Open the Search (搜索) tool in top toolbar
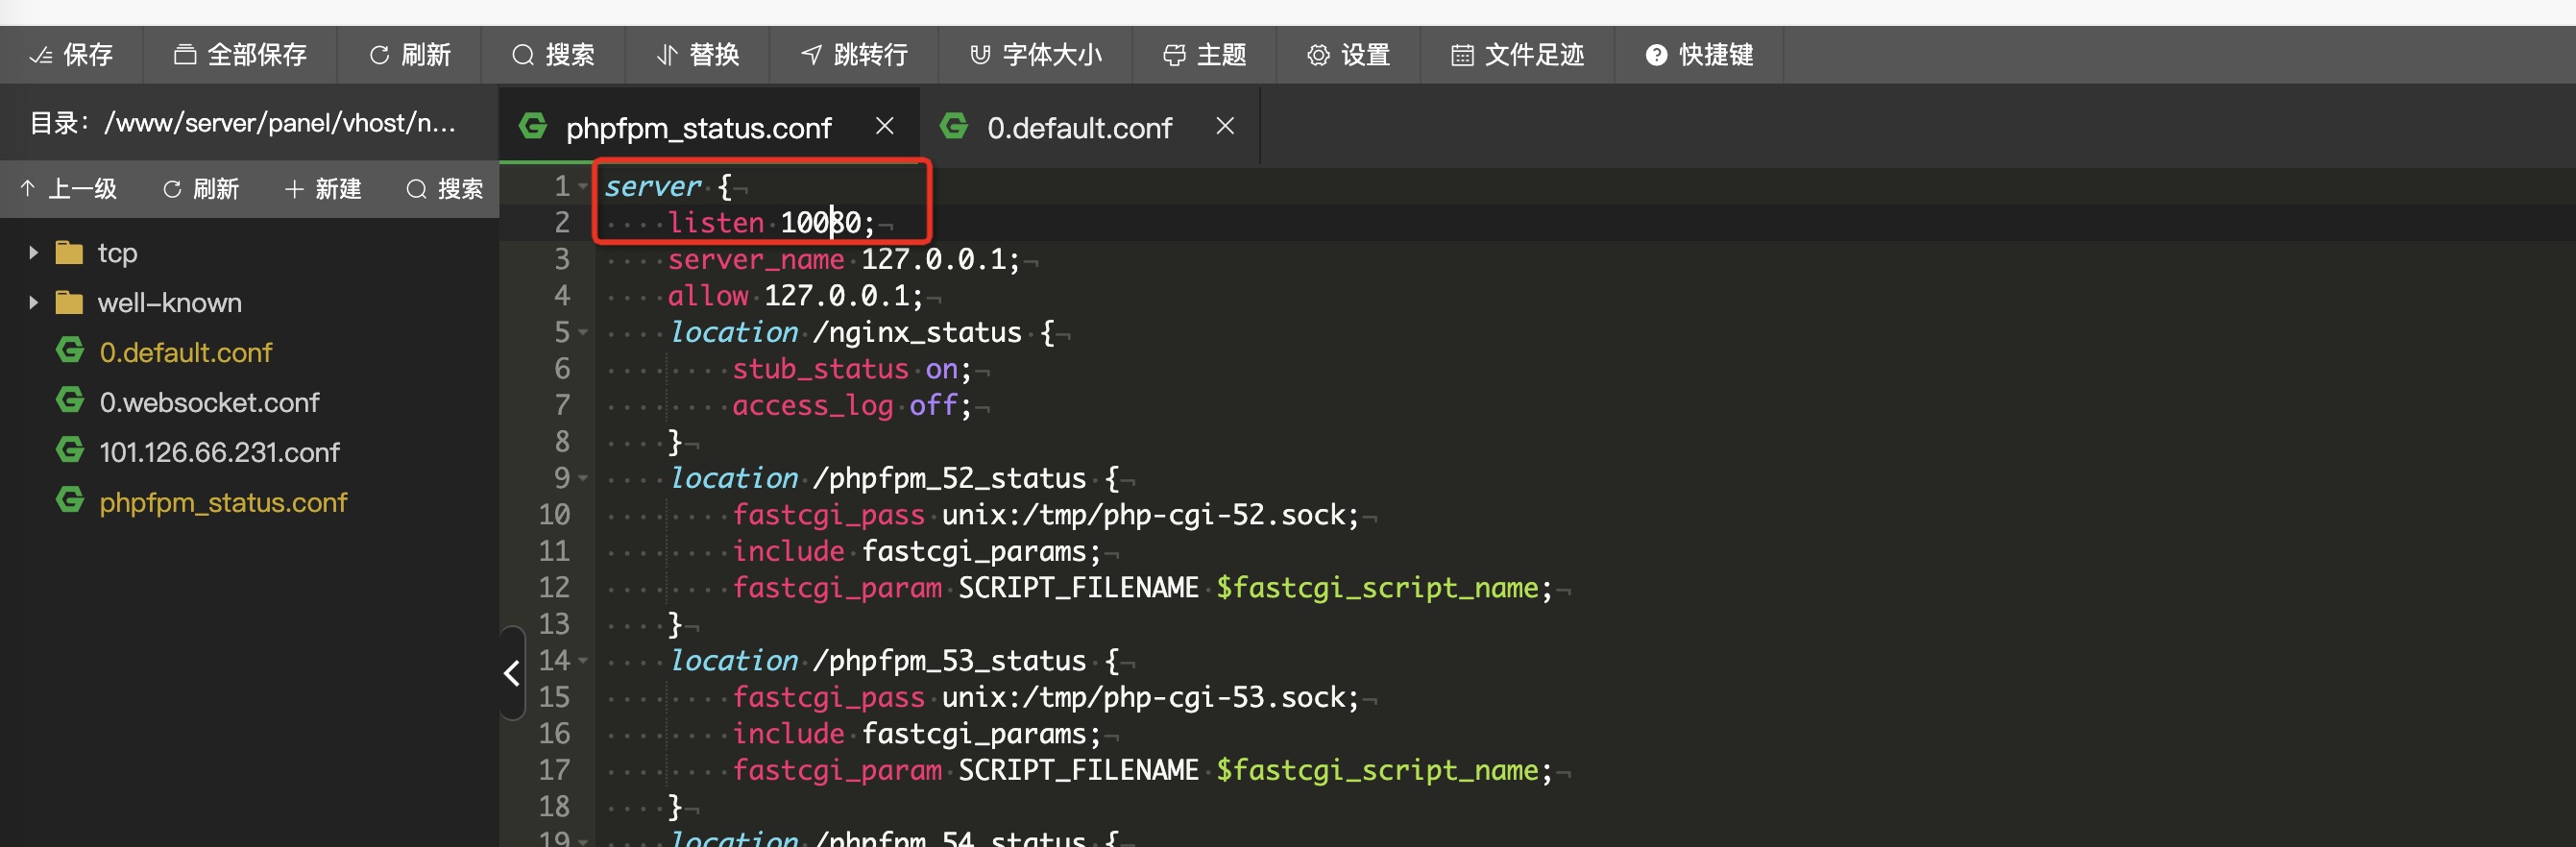This screenshot has height=847, width=2576. (x=553, y=55)
